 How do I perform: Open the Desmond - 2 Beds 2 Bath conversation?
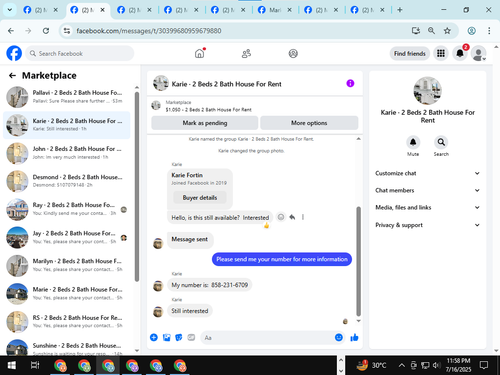tap(68, 181)
